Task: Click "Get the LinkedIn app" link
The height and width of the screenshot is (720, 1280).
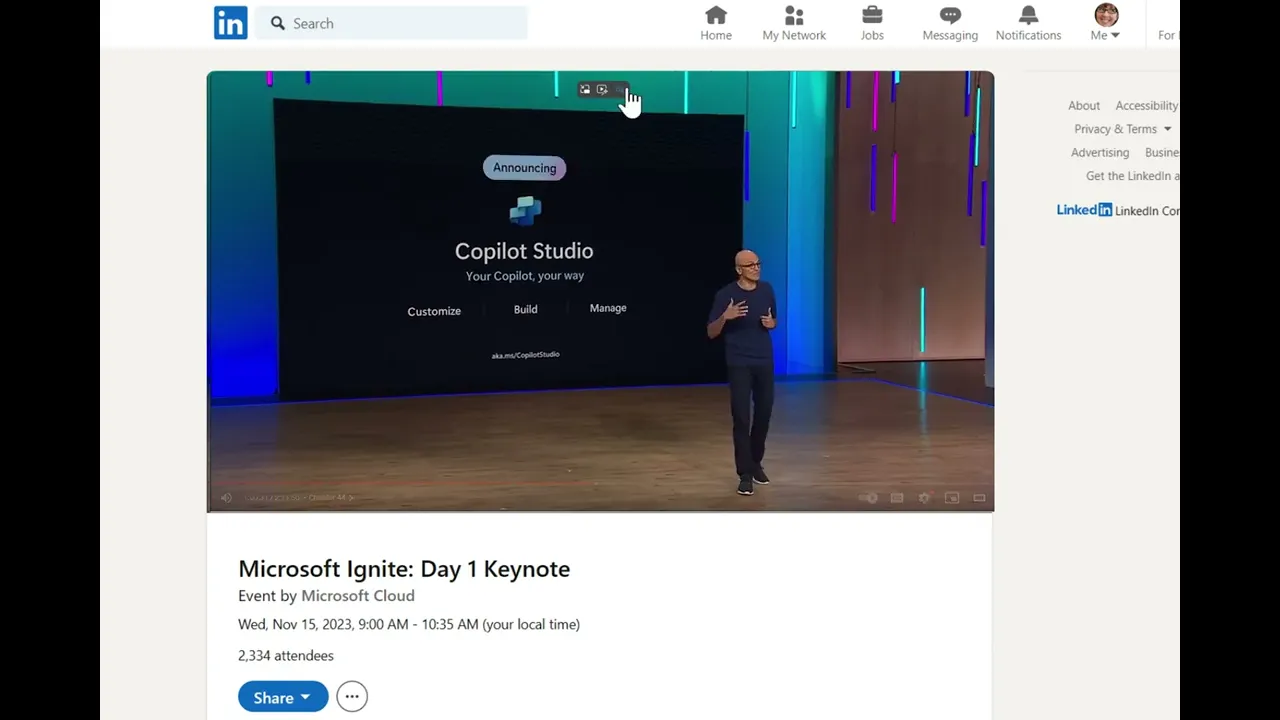Action: point(1133,176)
